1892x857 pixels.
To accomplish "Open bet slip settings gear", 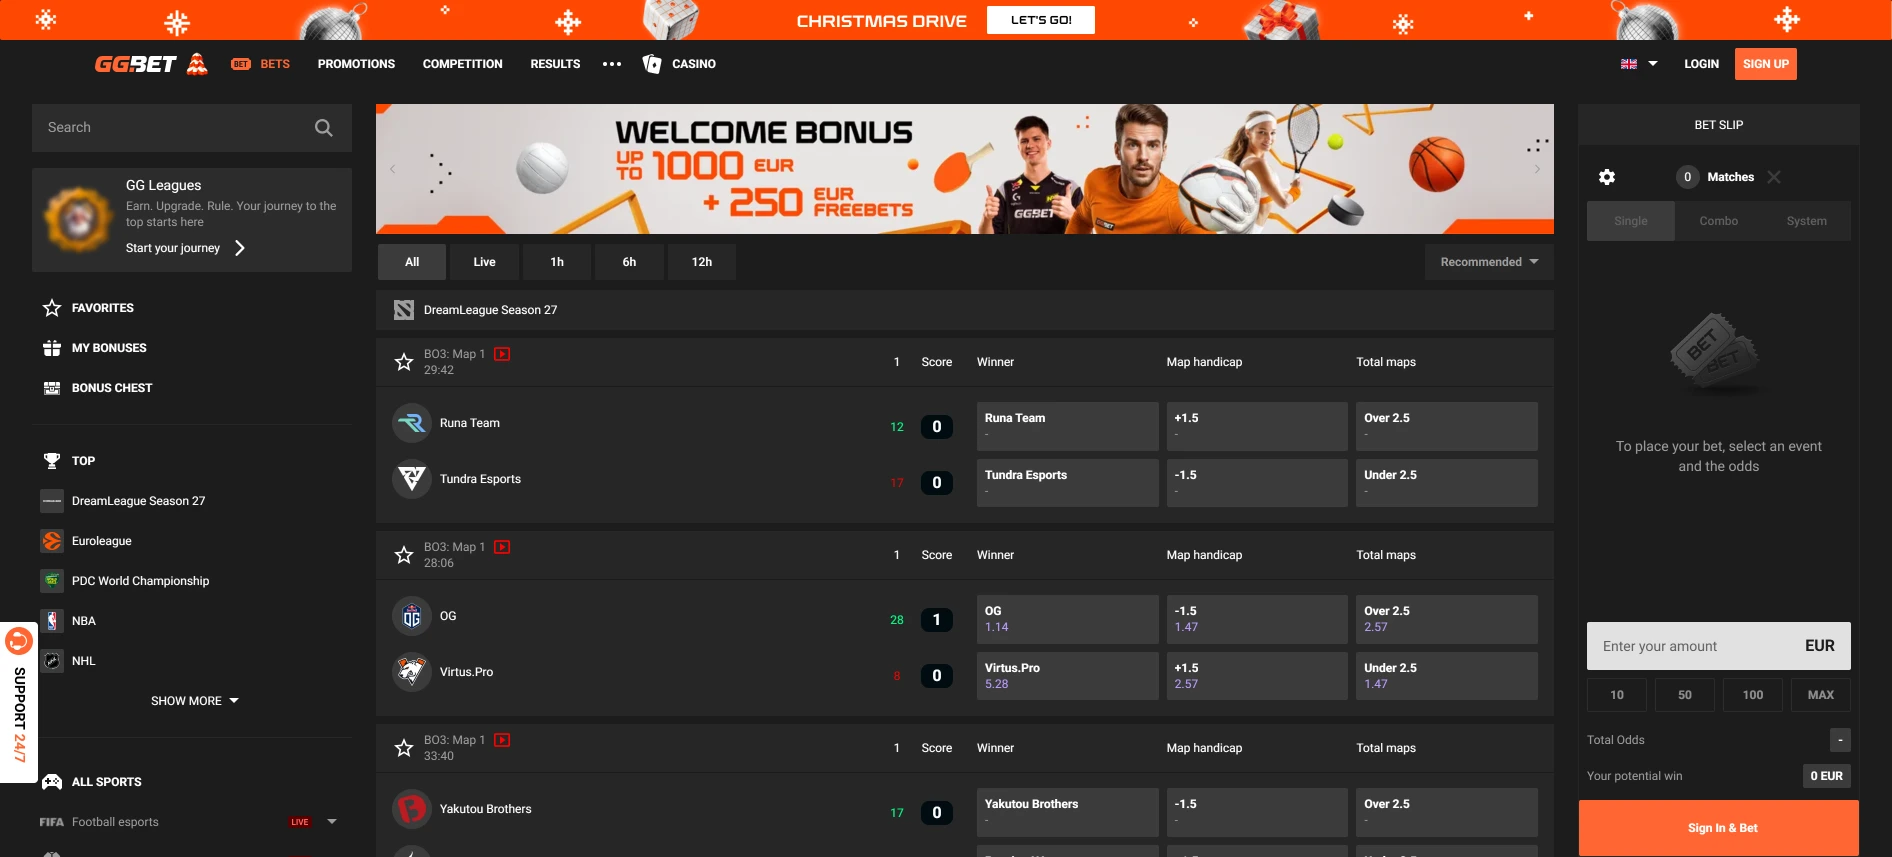I will [1607, 177].
